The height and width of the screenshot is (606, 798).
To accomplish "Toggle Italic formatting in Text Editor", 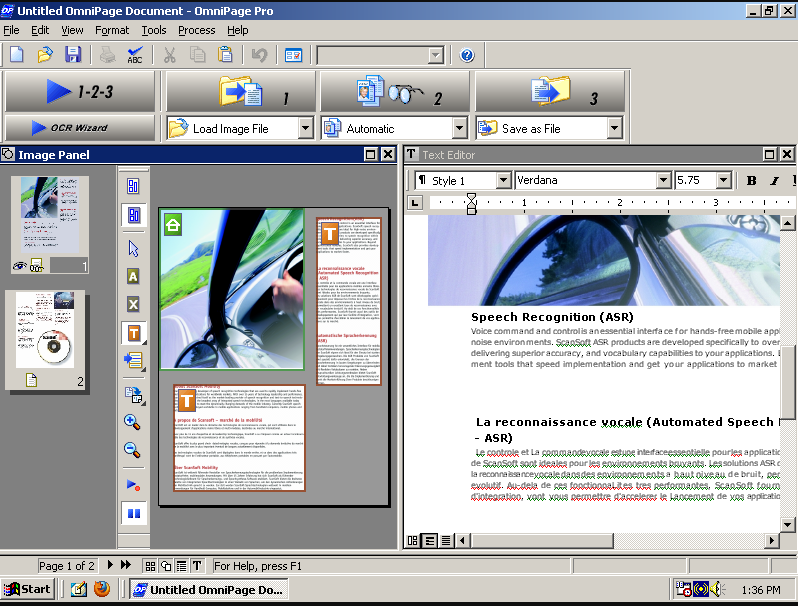I will click(x=774, y=181).
